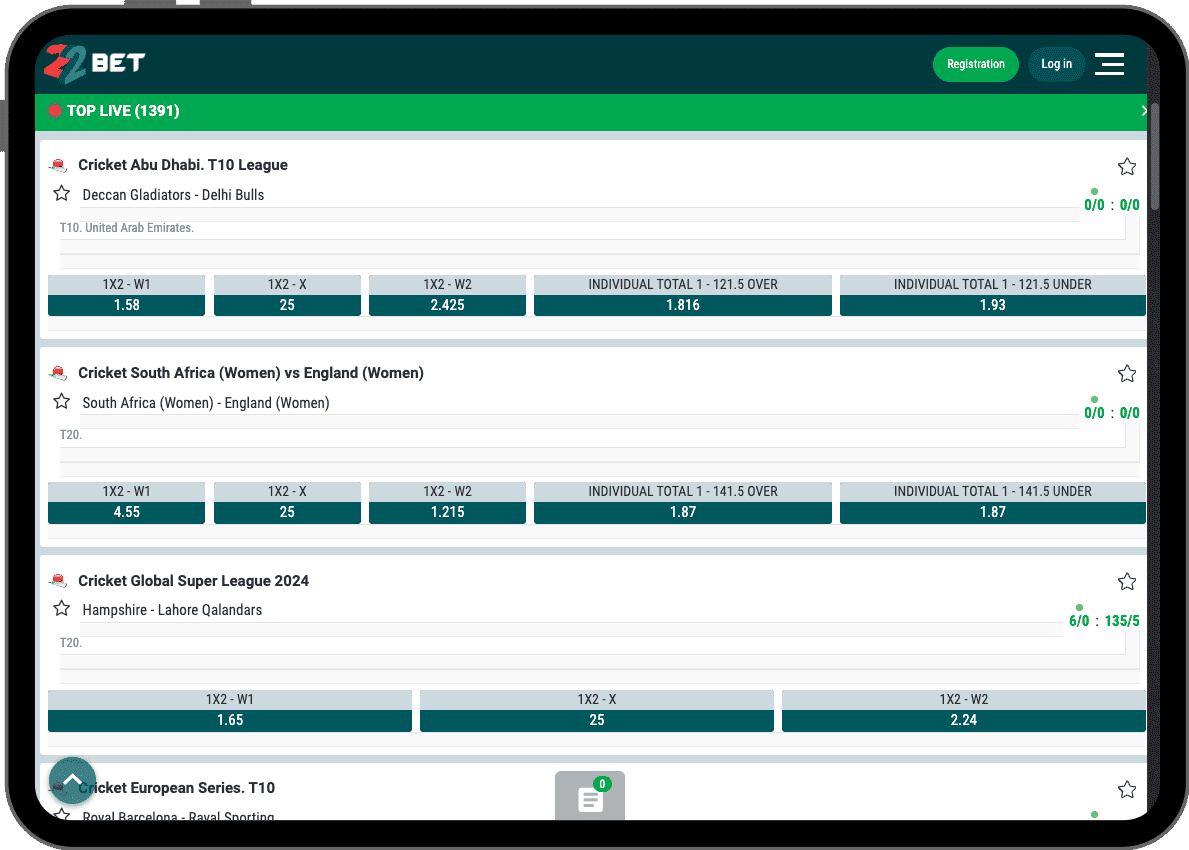Select W1 odds 1.58 for Deccan Gladiators
Image resolution: width=1189 pixels, height=850 pixels.
(127, 305)
